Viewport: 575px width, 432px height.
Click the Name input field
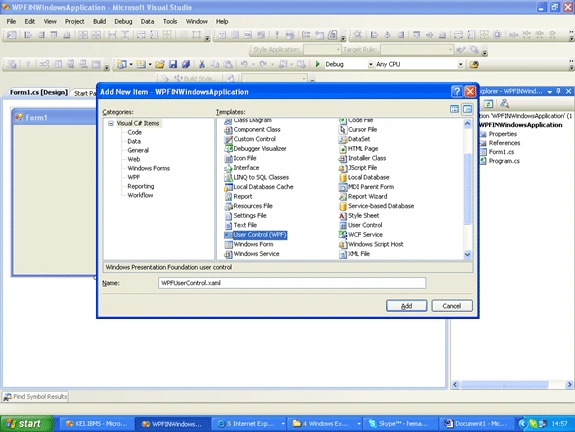click(x=292, y=283)
